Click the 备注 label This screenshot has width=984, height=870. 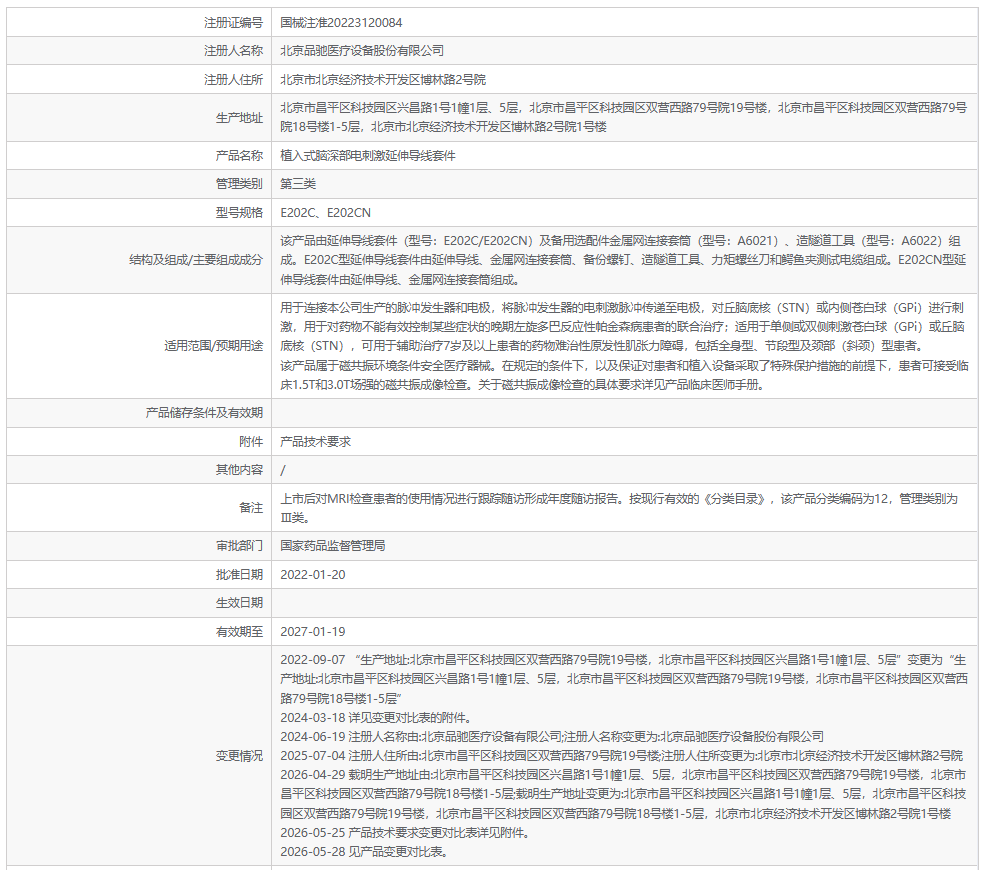point(251,508)
